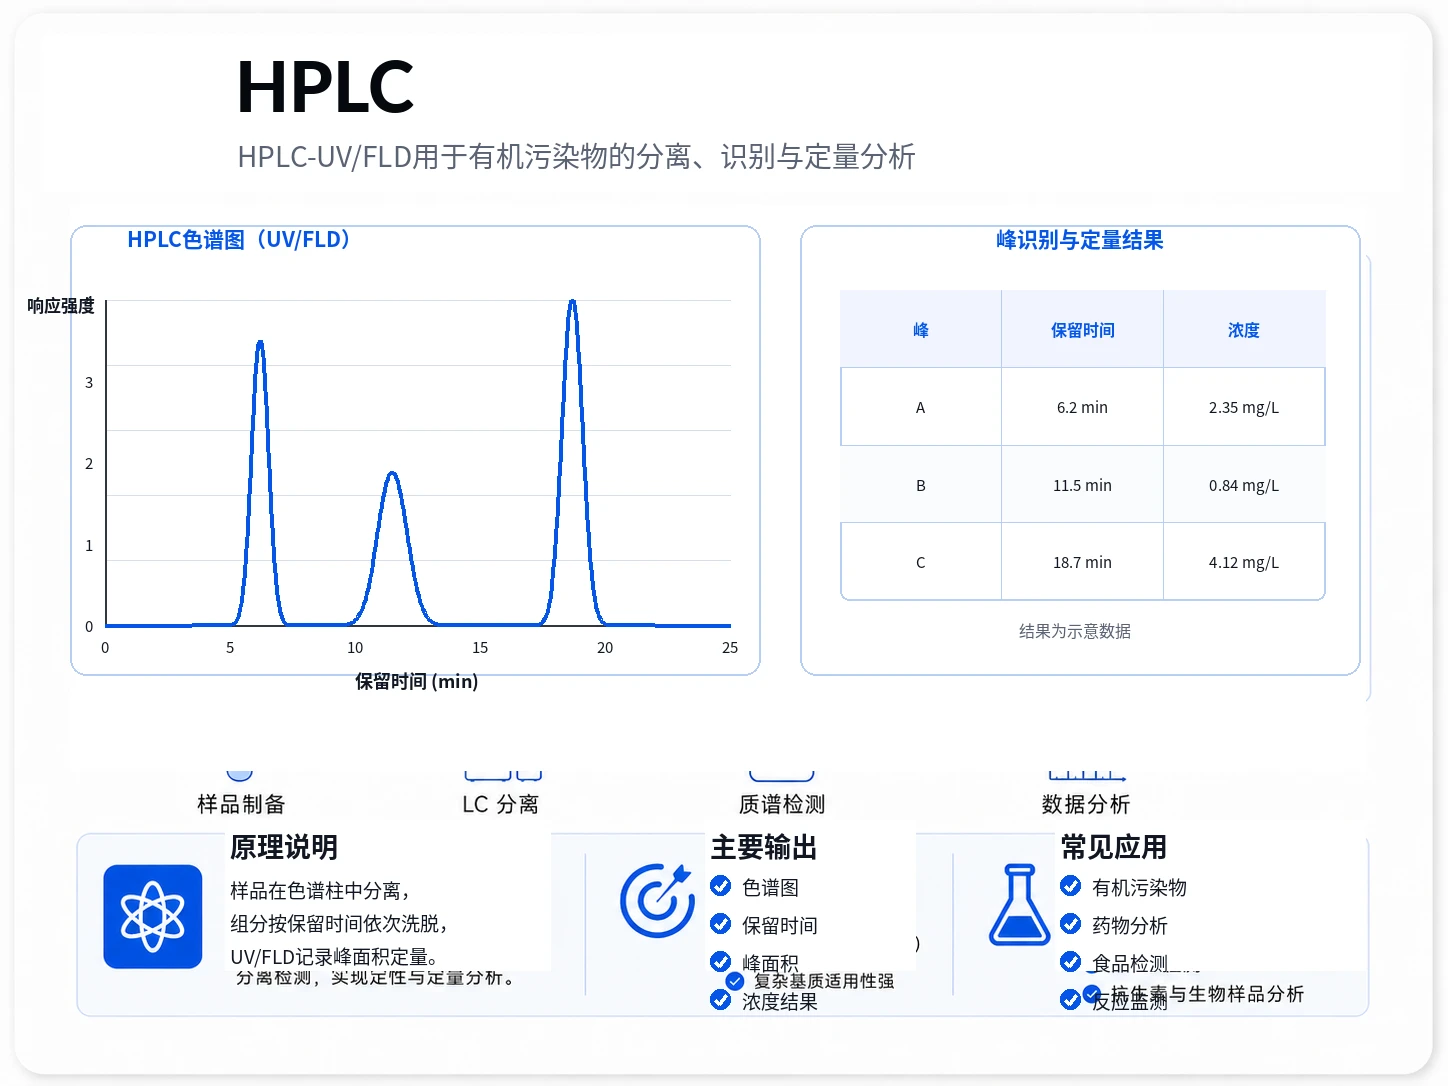1448x1086 pixels.
Task: Click the 浓度 column header
Action: [1244, 330]
